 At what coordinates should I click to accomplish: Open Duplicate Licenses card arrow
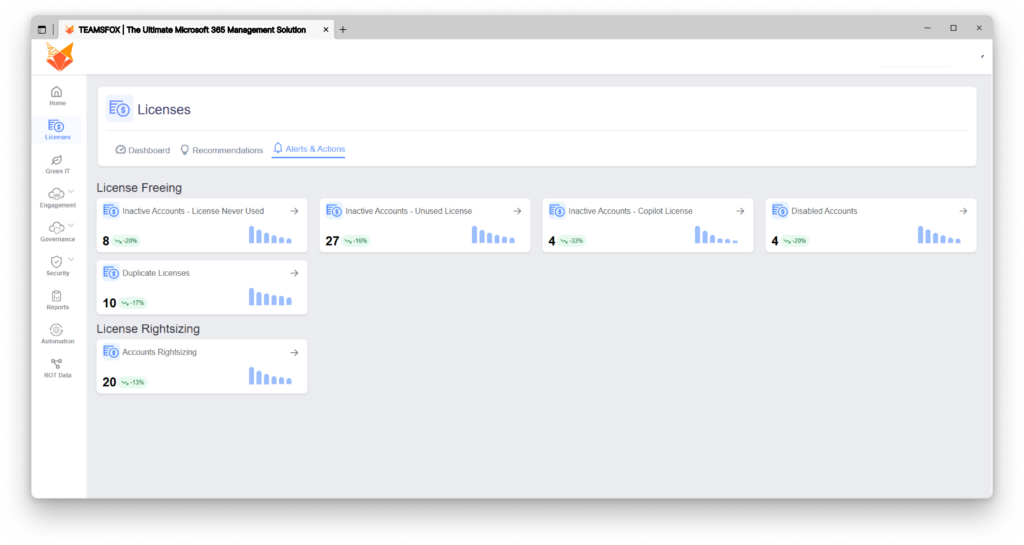pyautogui.click(x=295, y=273)
